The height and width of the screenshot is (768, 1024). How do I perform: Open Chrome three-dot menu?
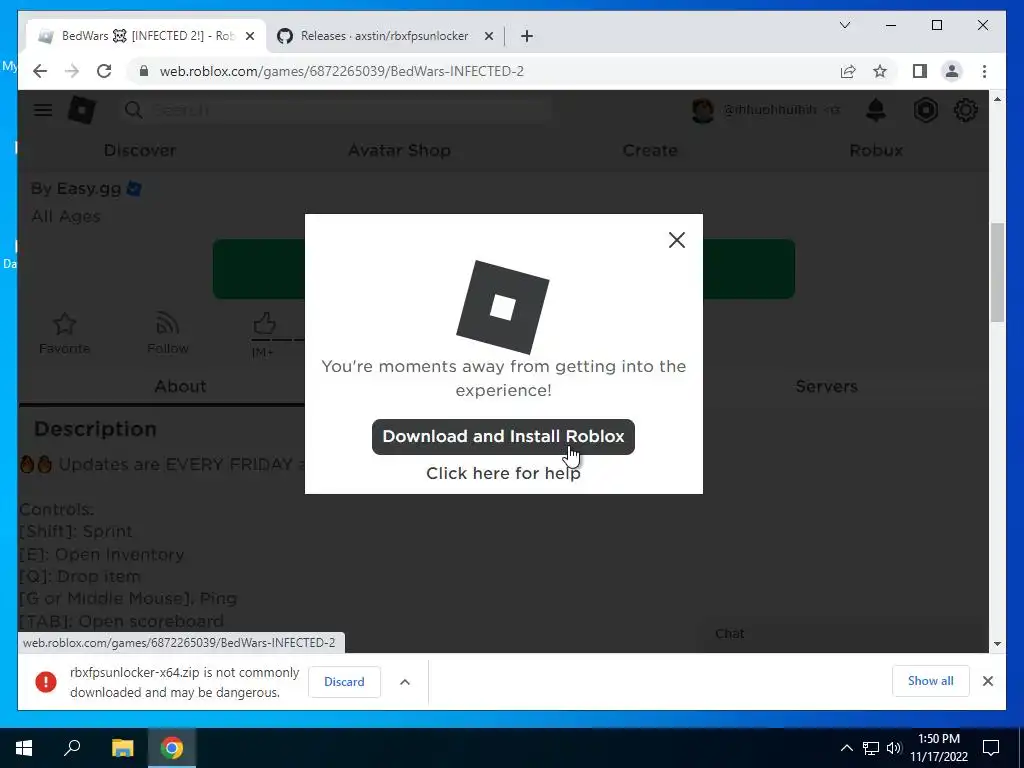984,71
